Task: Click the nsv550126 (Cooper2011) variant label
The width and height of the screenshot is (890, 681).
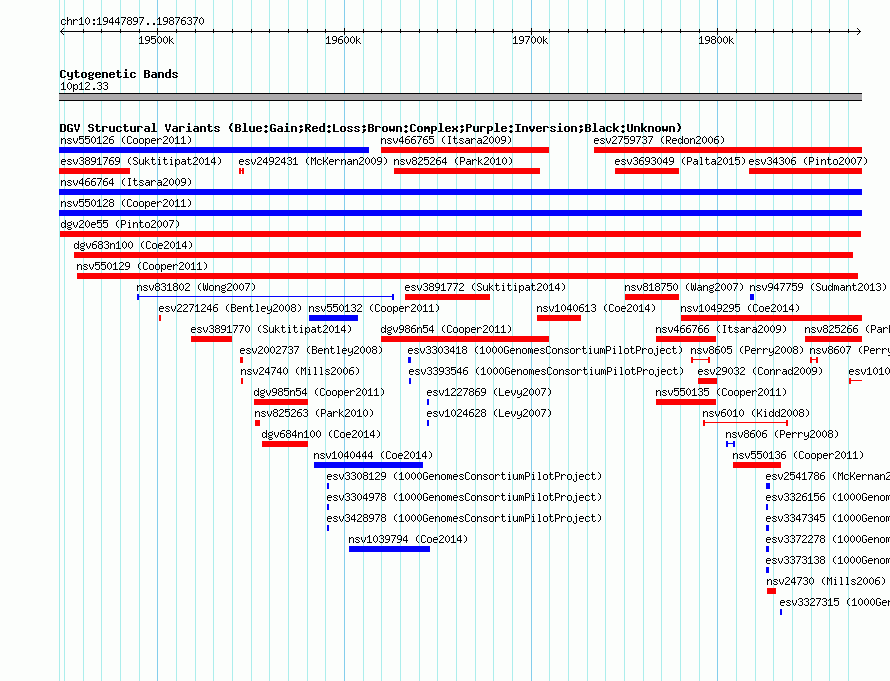Action: point(126,140)
